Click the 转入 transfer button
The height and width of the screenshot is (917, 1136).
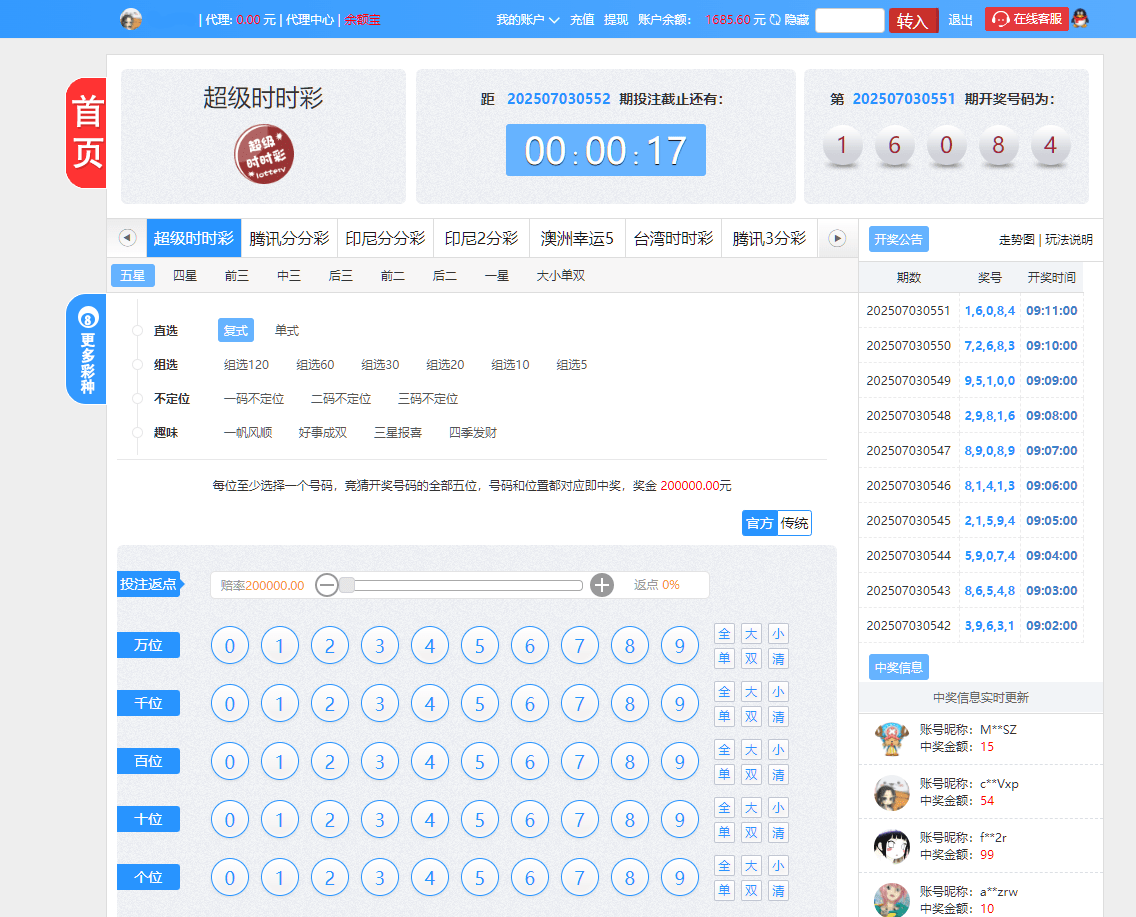click(x=912, y=19)
